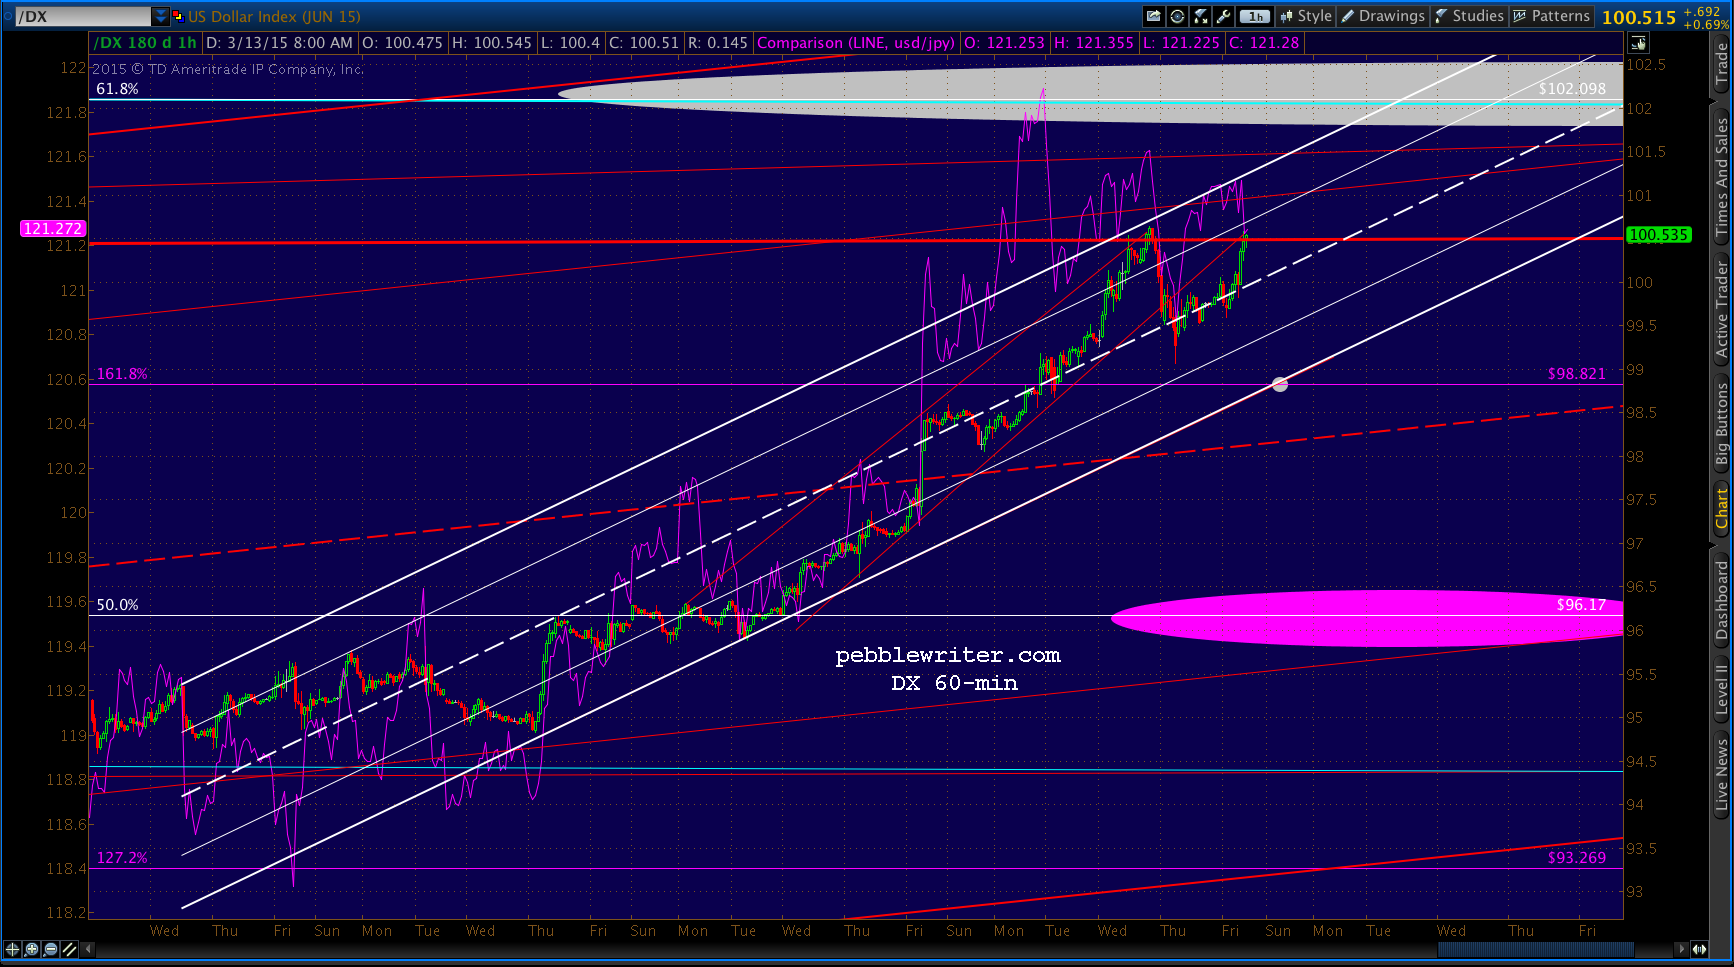1734x967 pixels.
Task: Click the $98.821 price label
Action: point(1577,374)
